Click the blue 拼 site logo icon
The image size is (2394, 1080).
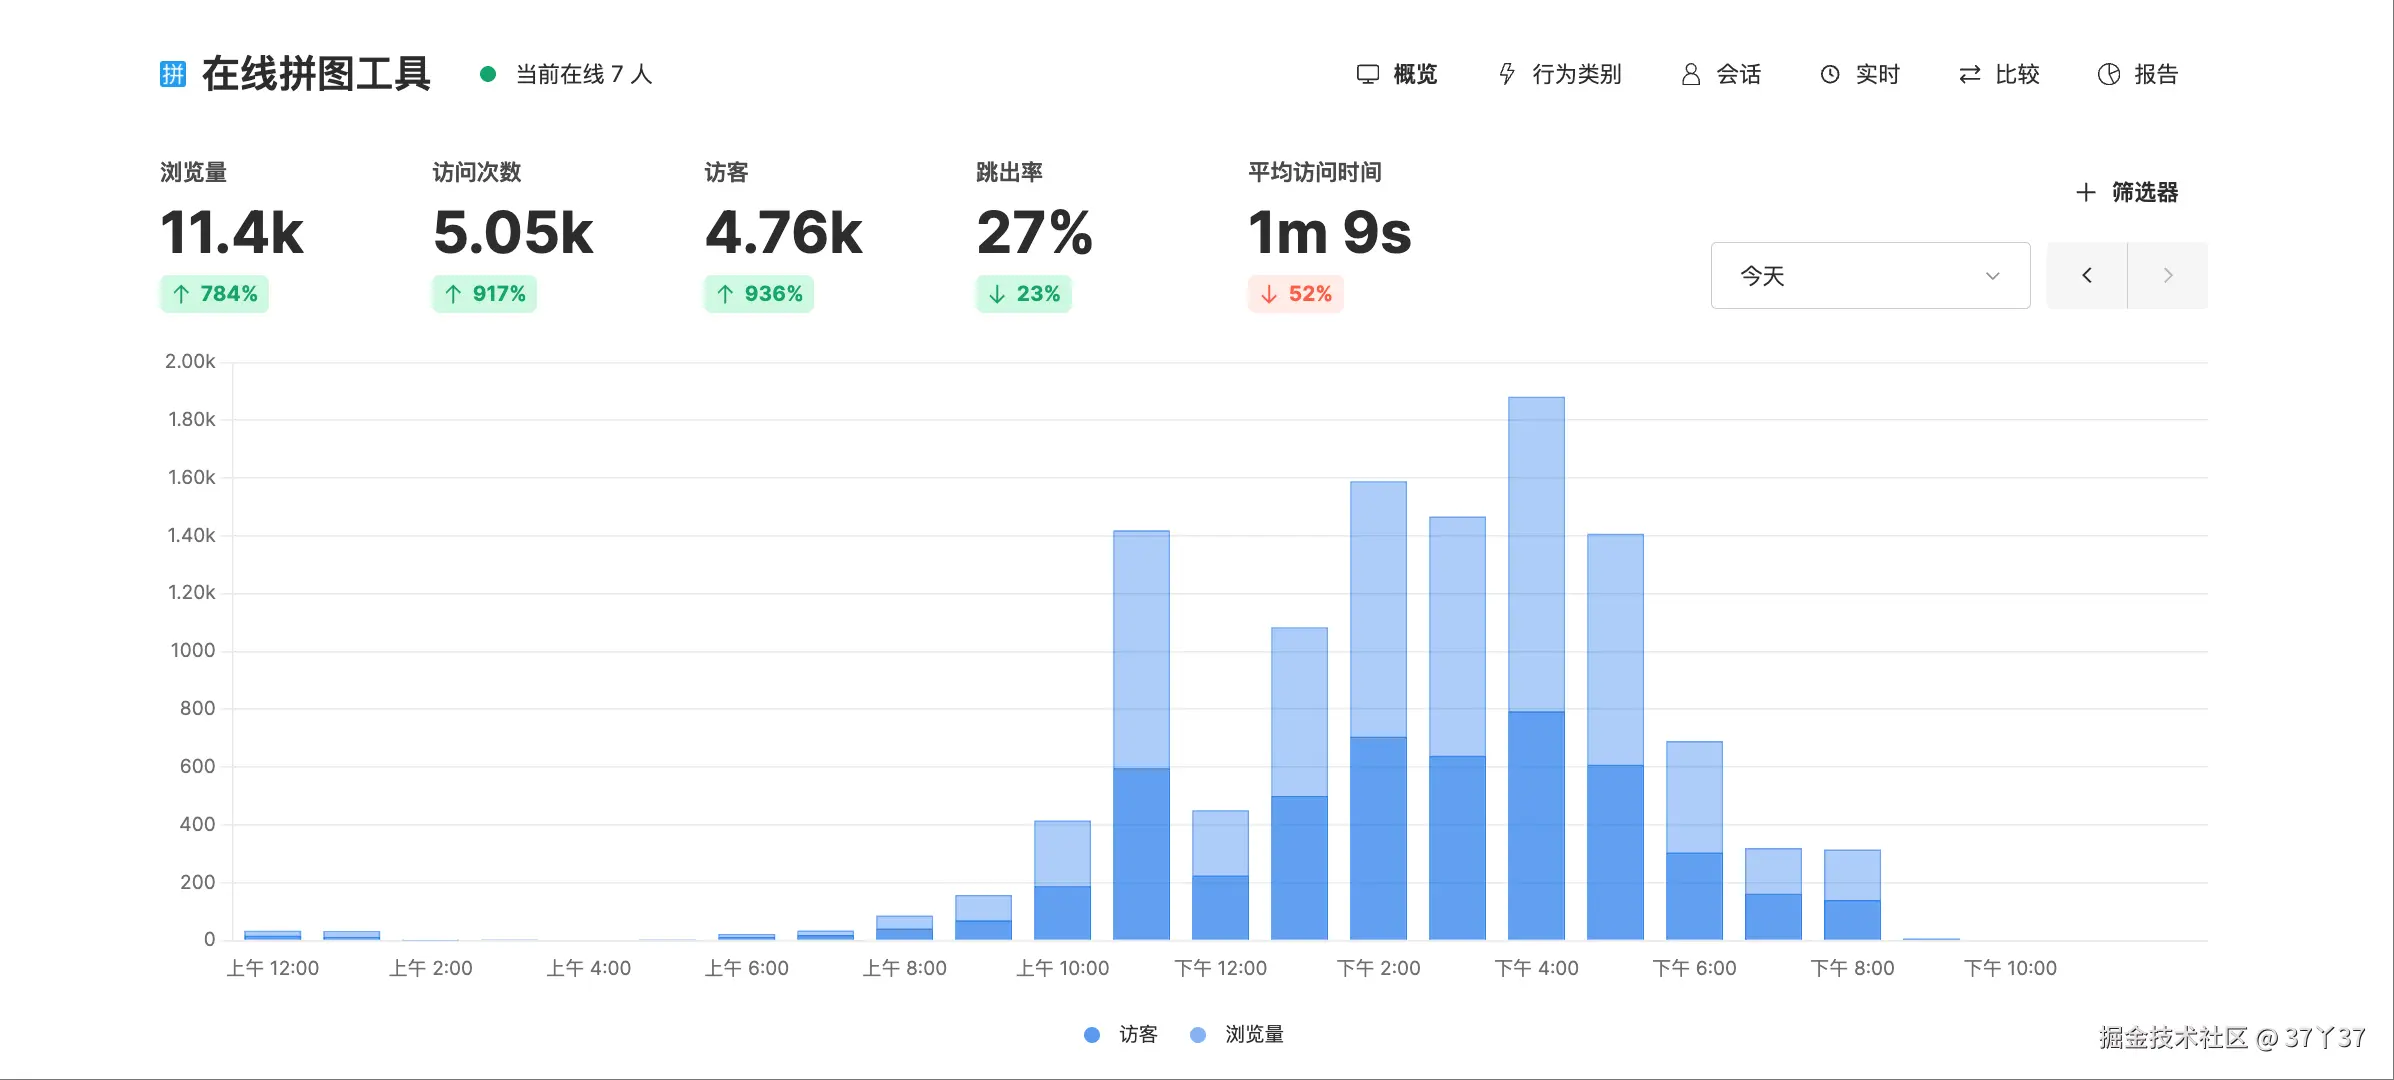[x=173, y=74]
